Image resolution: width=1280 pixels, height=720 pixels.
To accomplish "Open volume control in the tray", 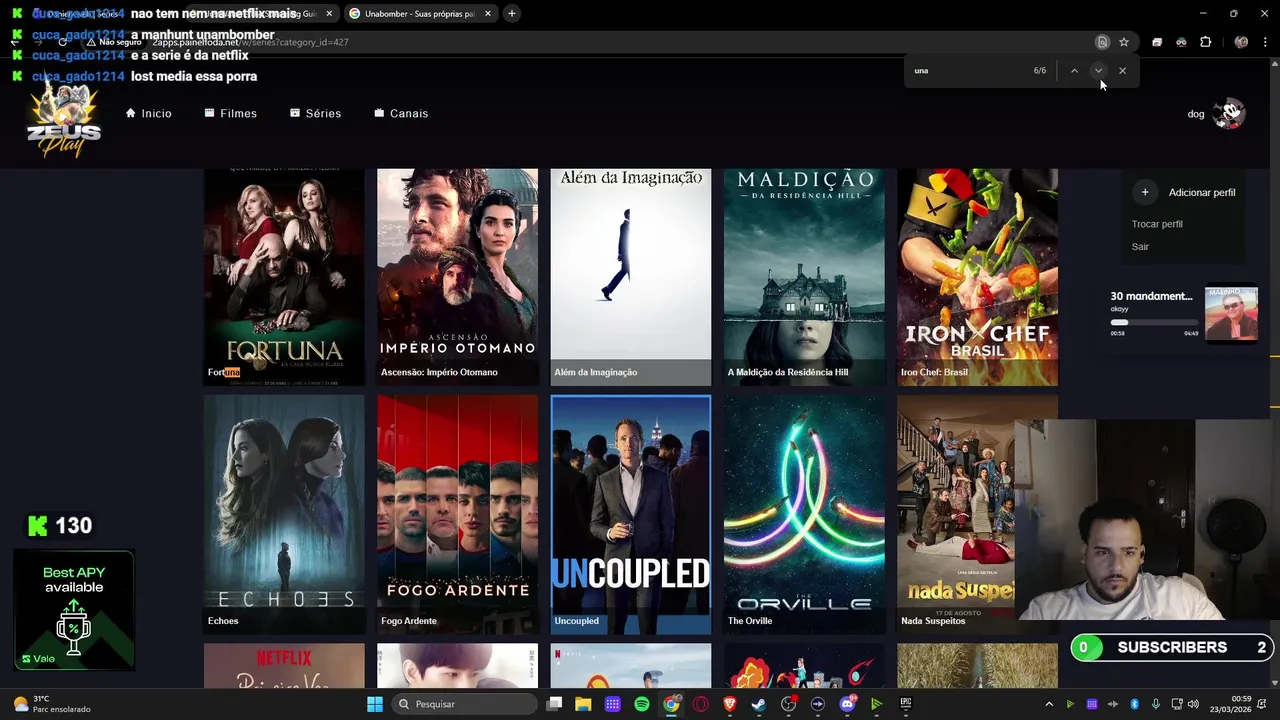I will (1195, 704).
